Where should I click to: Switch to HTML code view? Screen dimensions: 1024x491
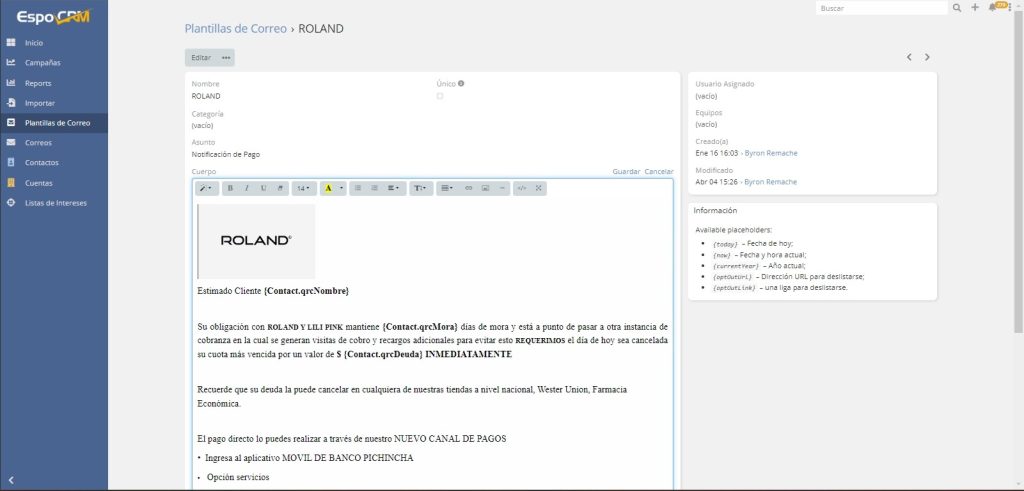522,188
